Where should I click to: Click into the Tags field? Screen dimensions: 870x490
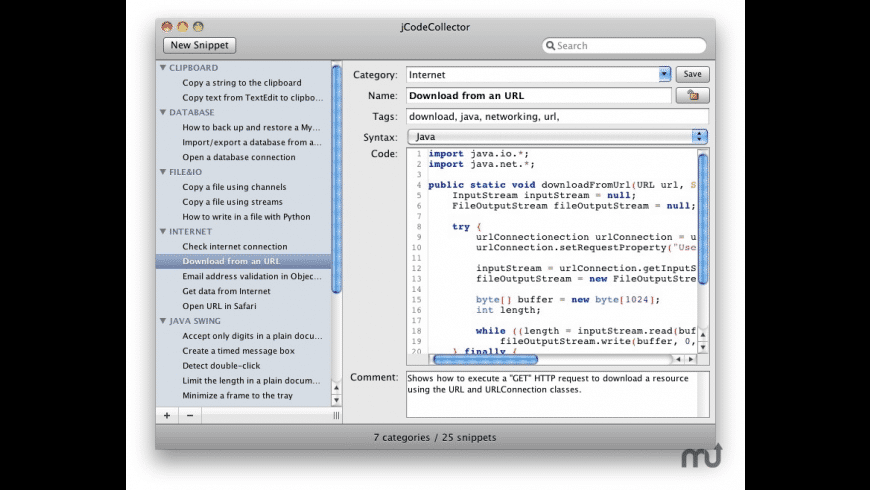point(556,116)
